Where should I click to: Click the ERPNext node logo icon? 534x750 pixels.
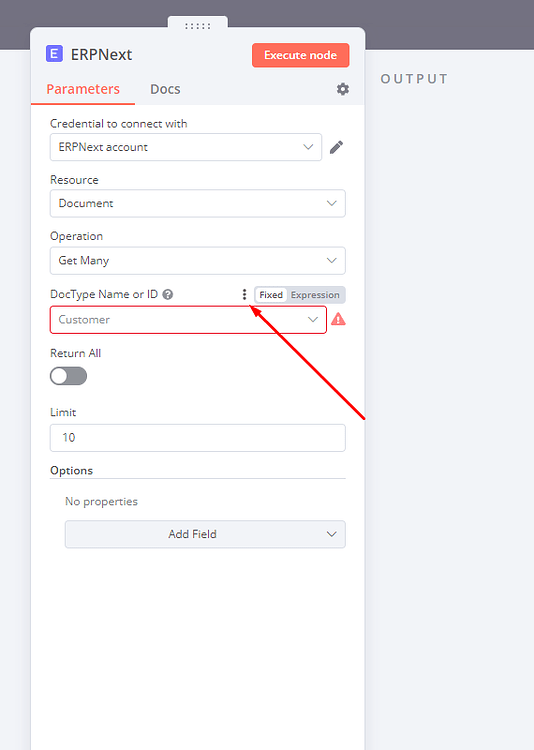tap(54, 54)
